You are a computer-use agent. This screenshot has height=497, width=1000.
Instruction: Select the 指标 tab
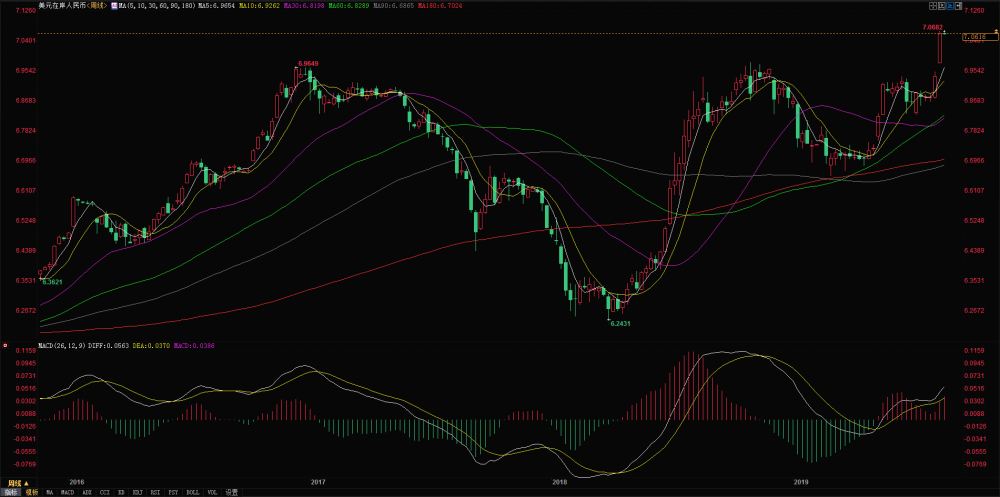[11, 493]
